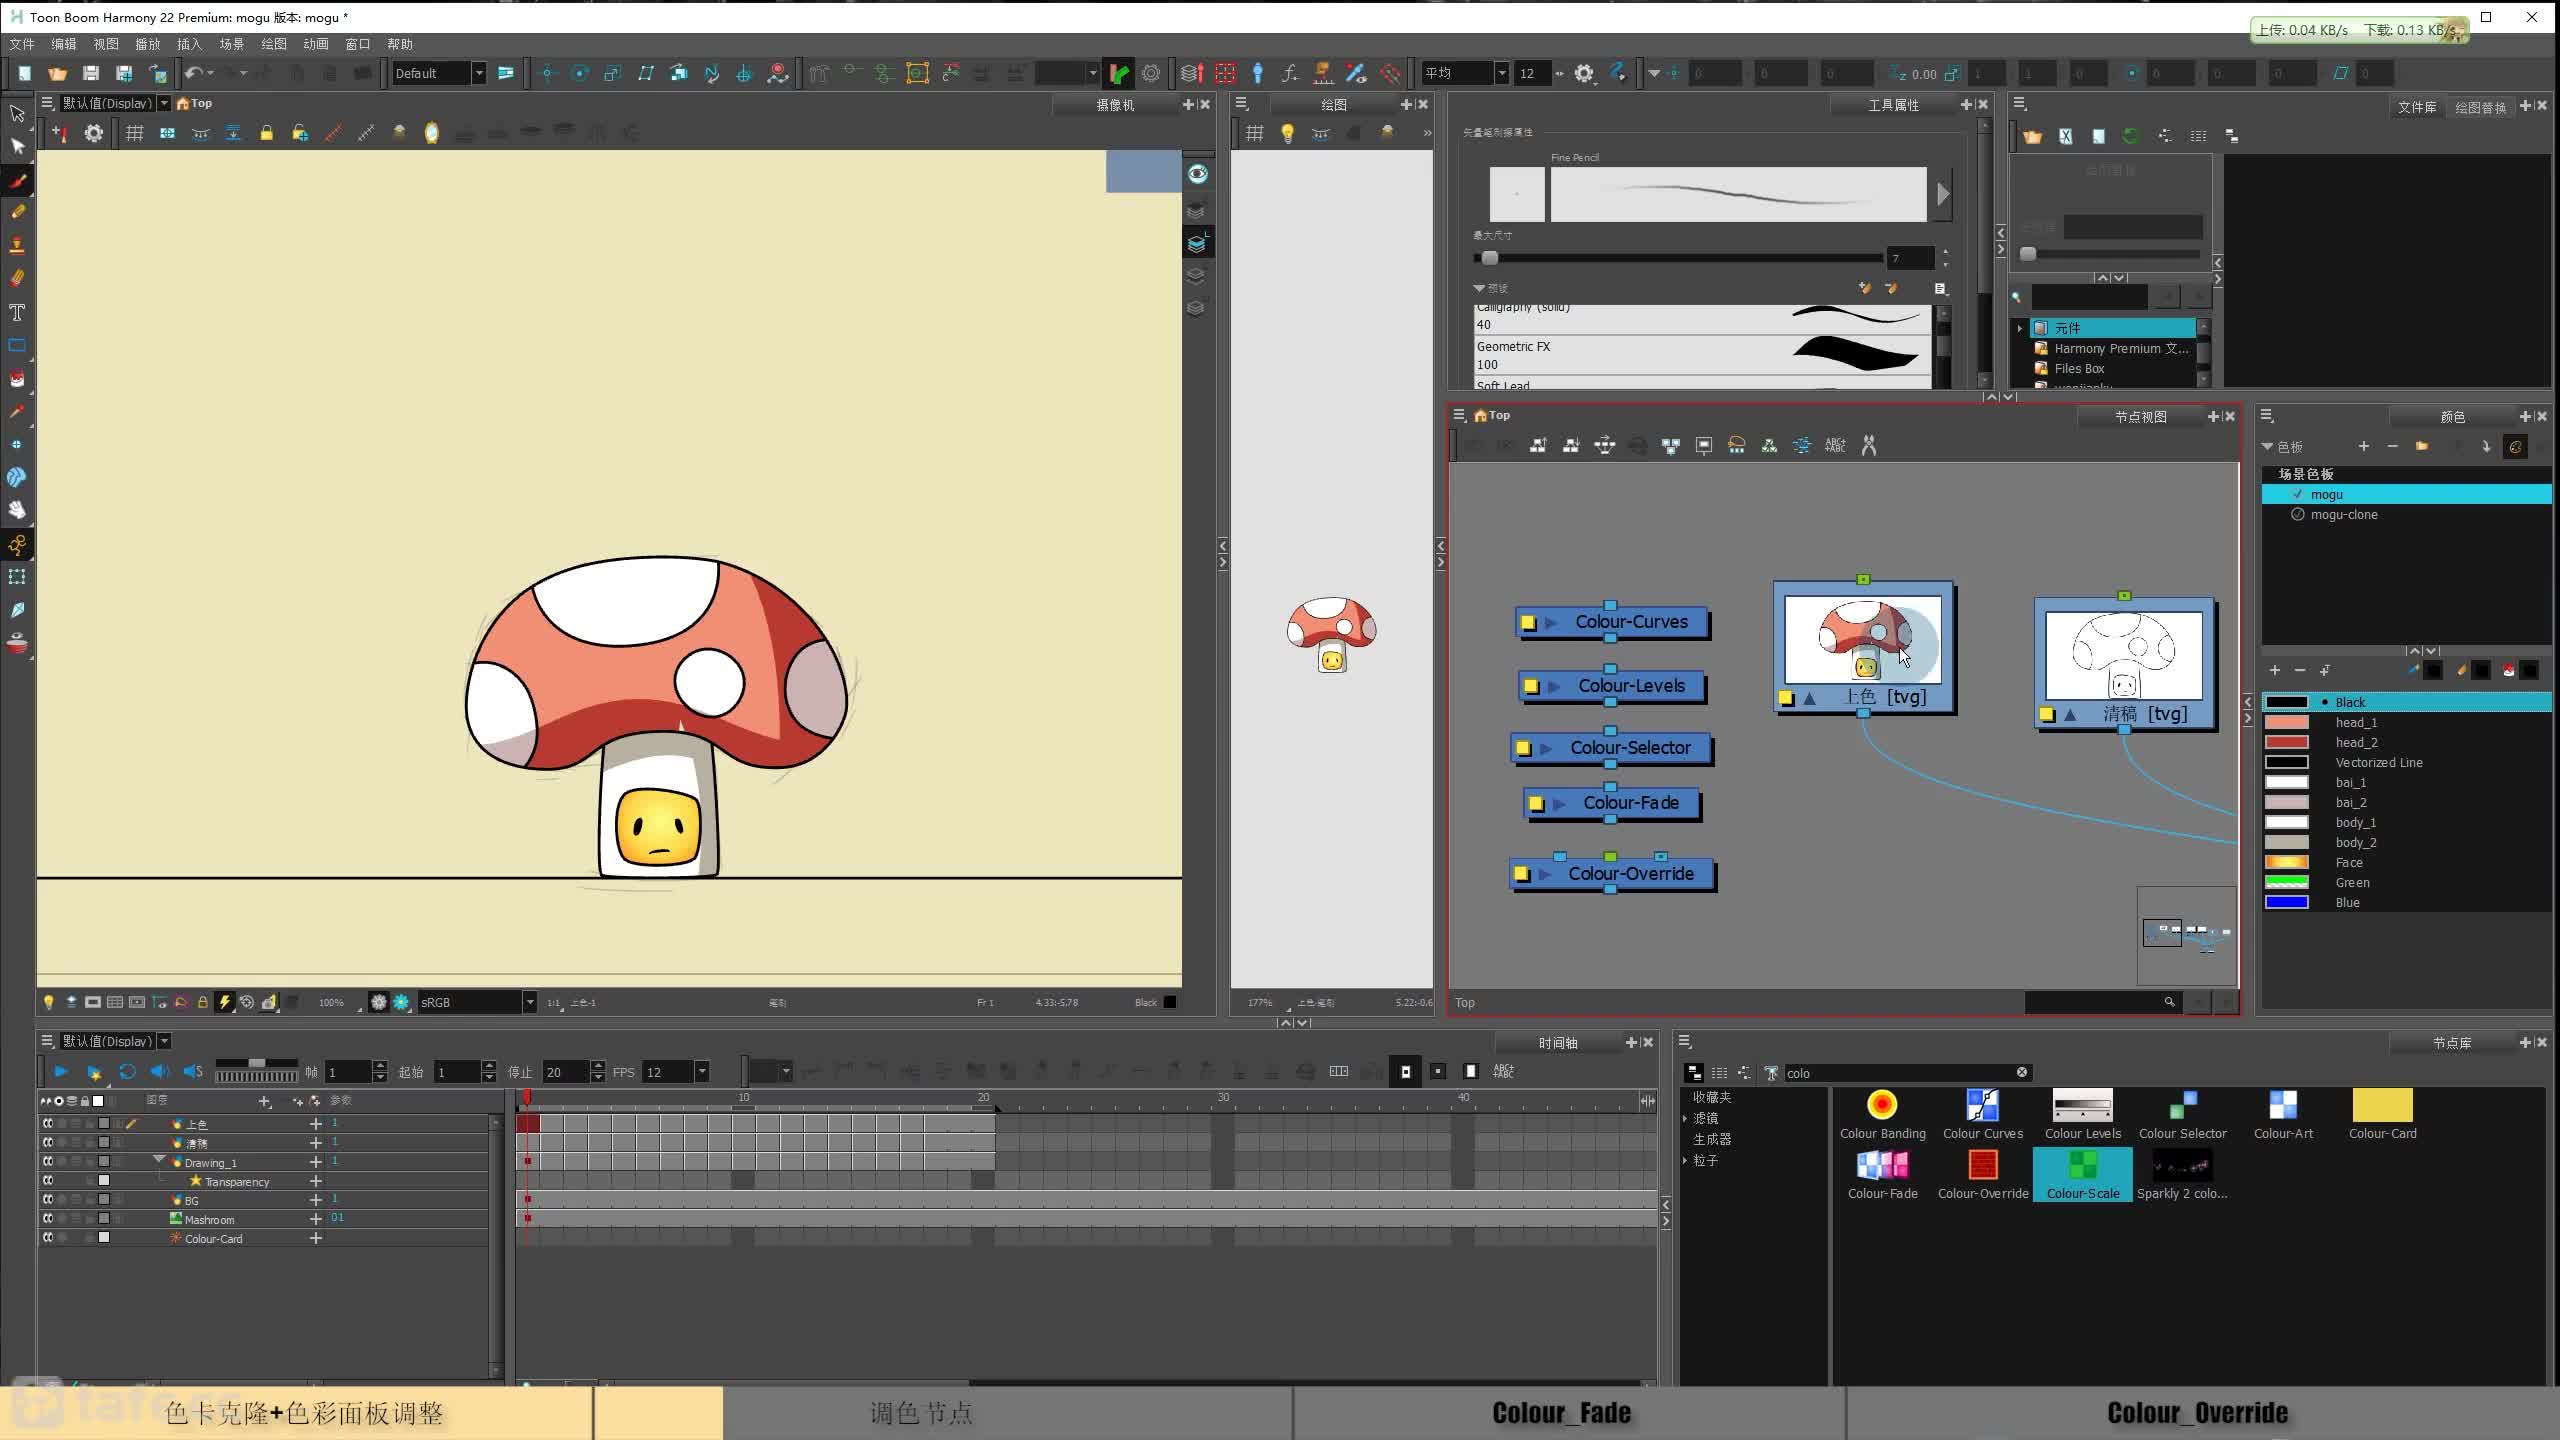Switch to the 绘图替换 tab

(x=2480, y=107)
